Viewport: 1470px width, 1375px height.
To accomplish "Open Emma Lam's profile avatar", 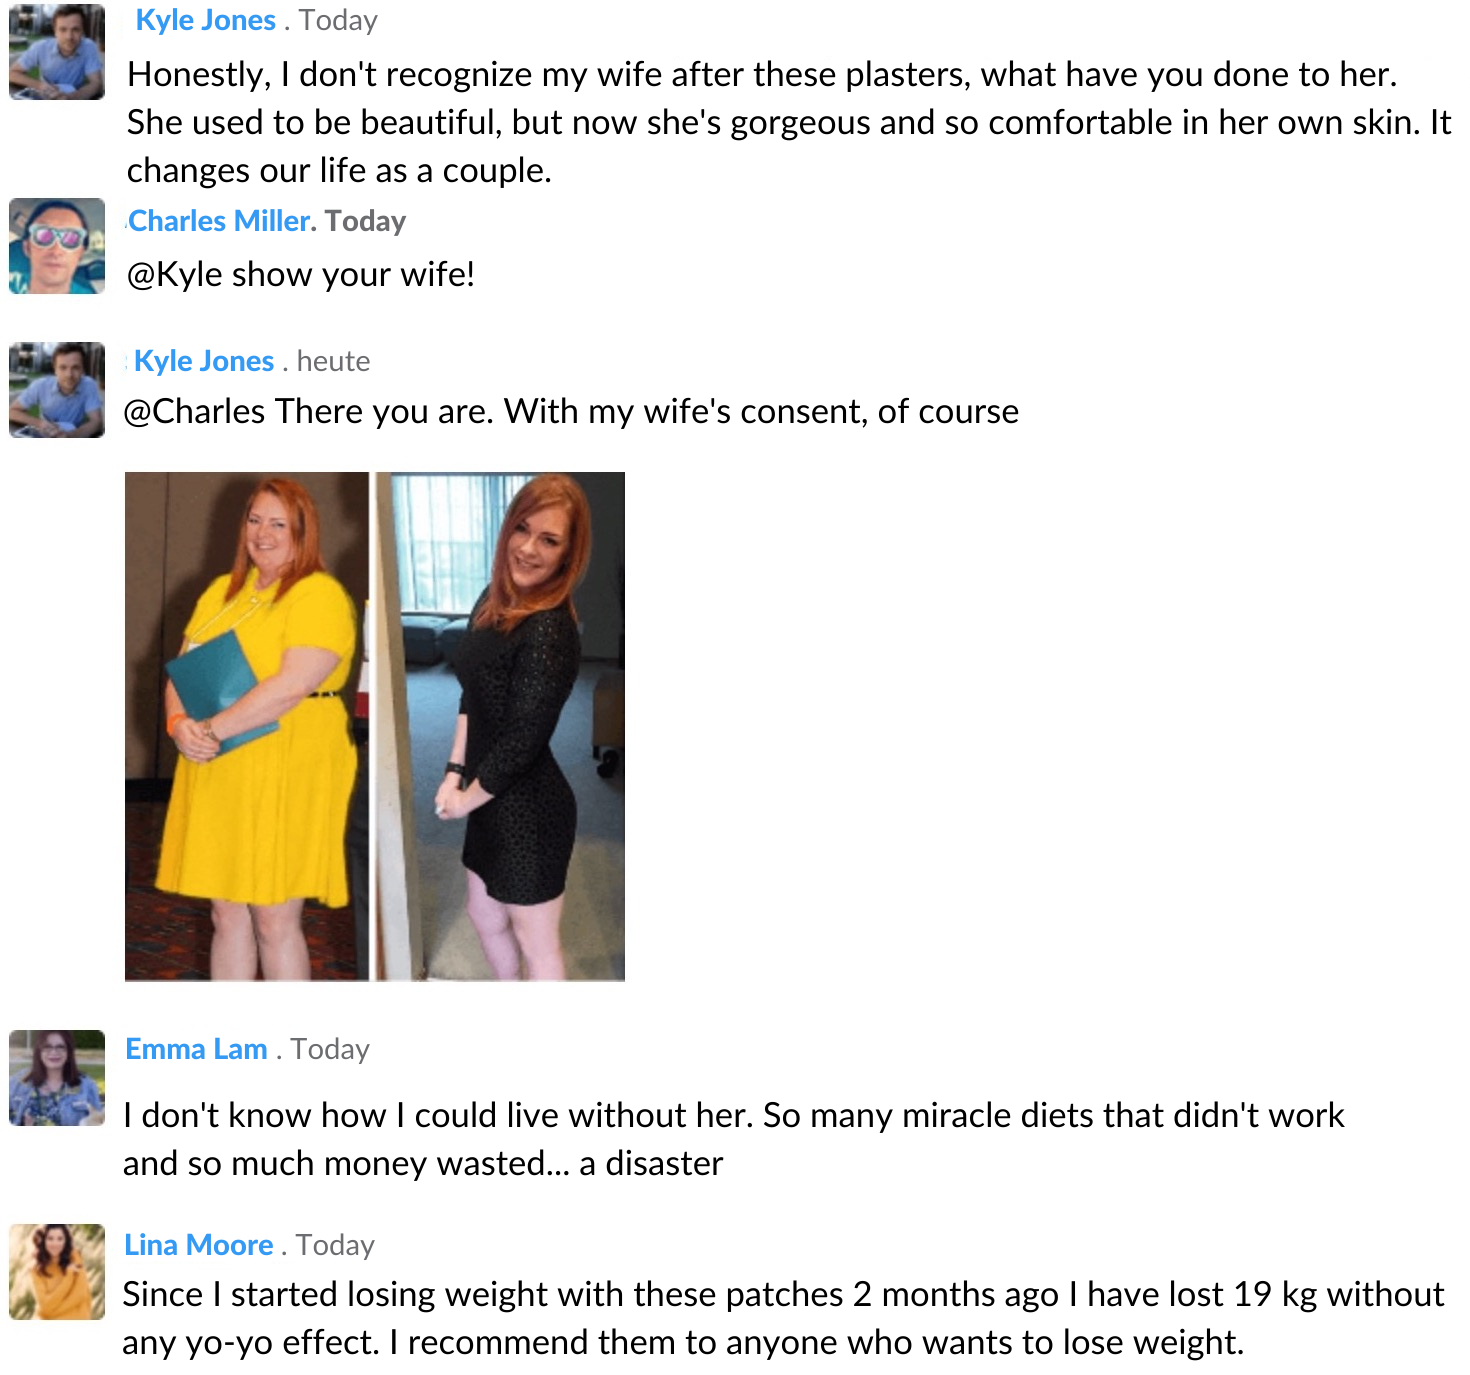I will coord(57,1078).
